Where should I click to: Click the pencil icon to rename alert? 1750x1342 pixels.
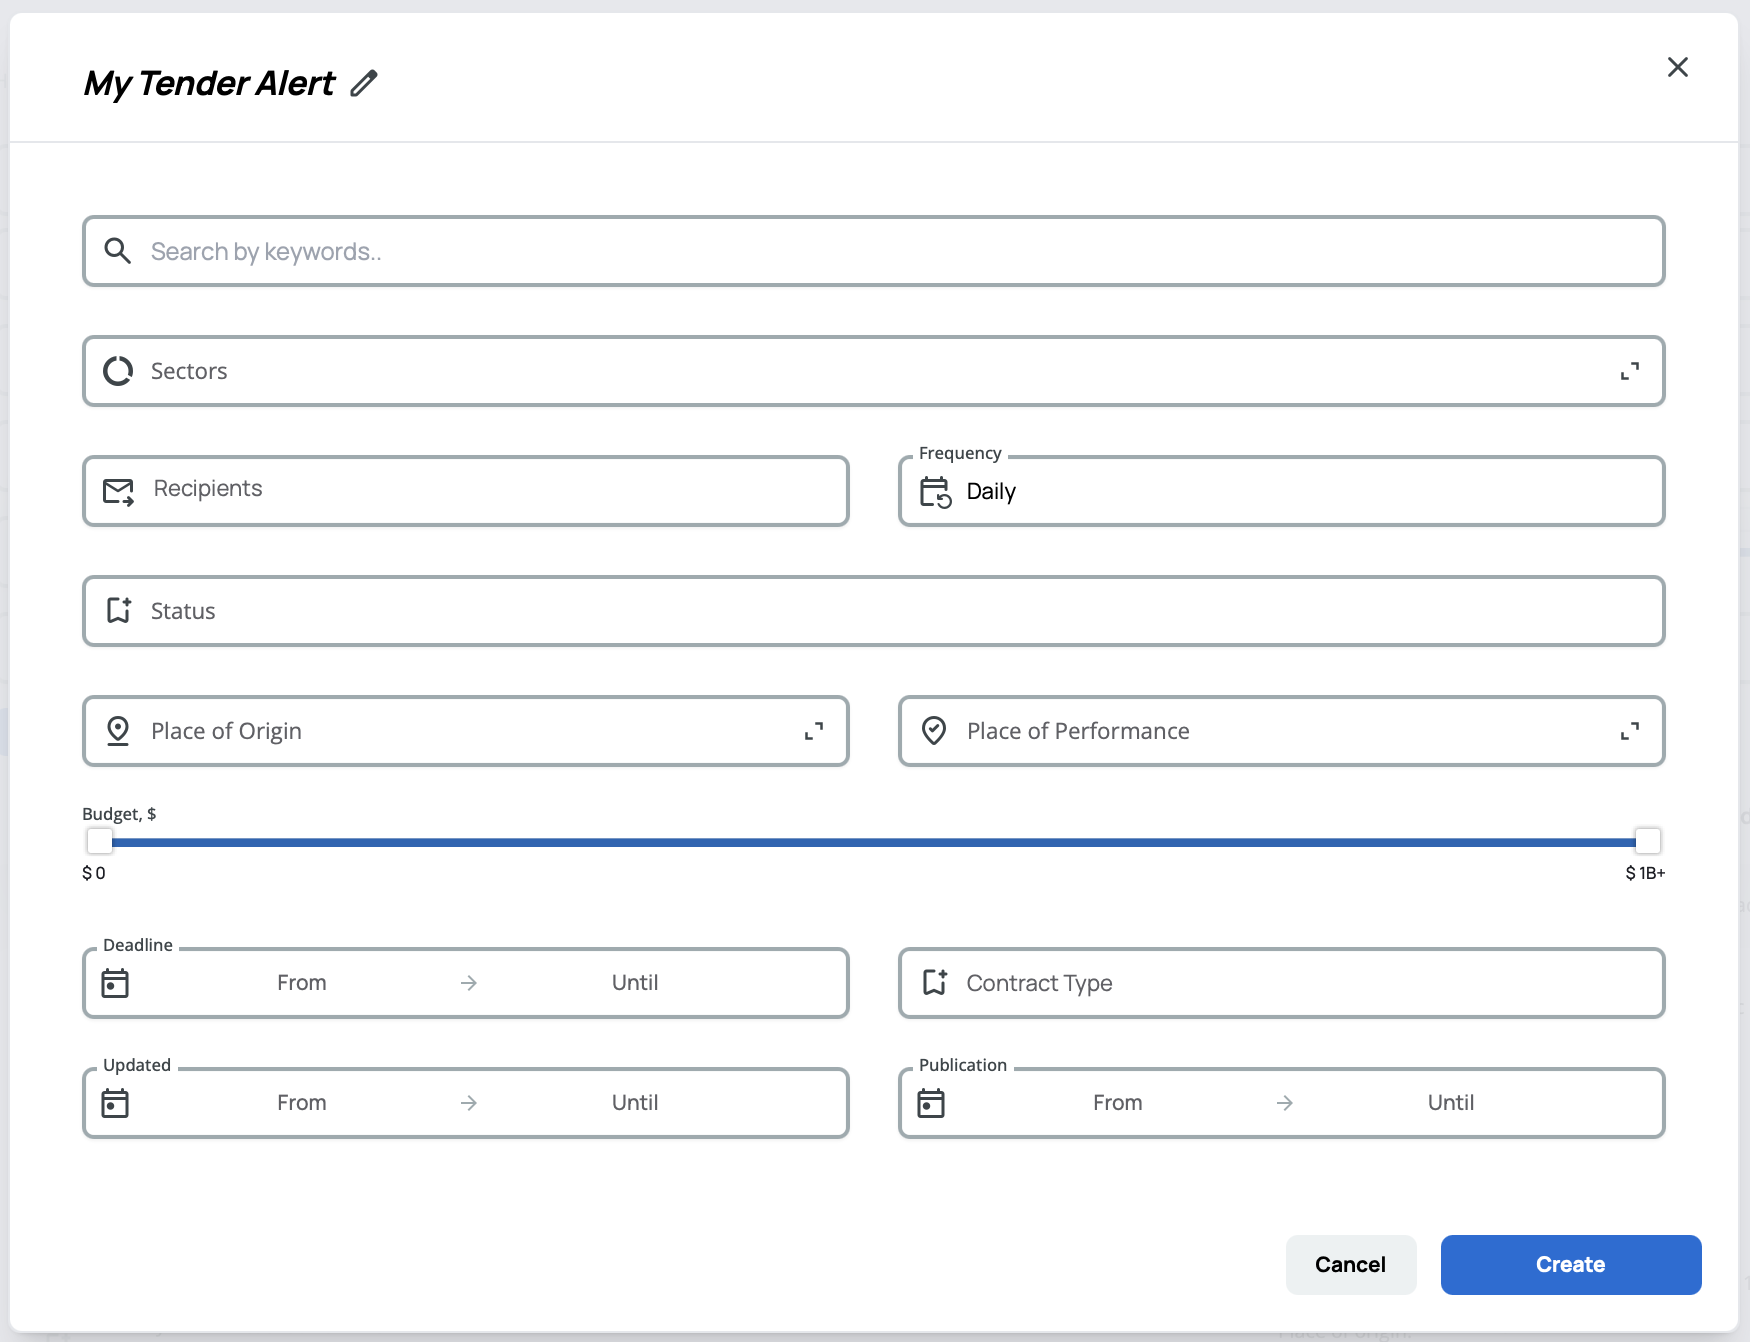pyautogui.click(x=364, y=83)
